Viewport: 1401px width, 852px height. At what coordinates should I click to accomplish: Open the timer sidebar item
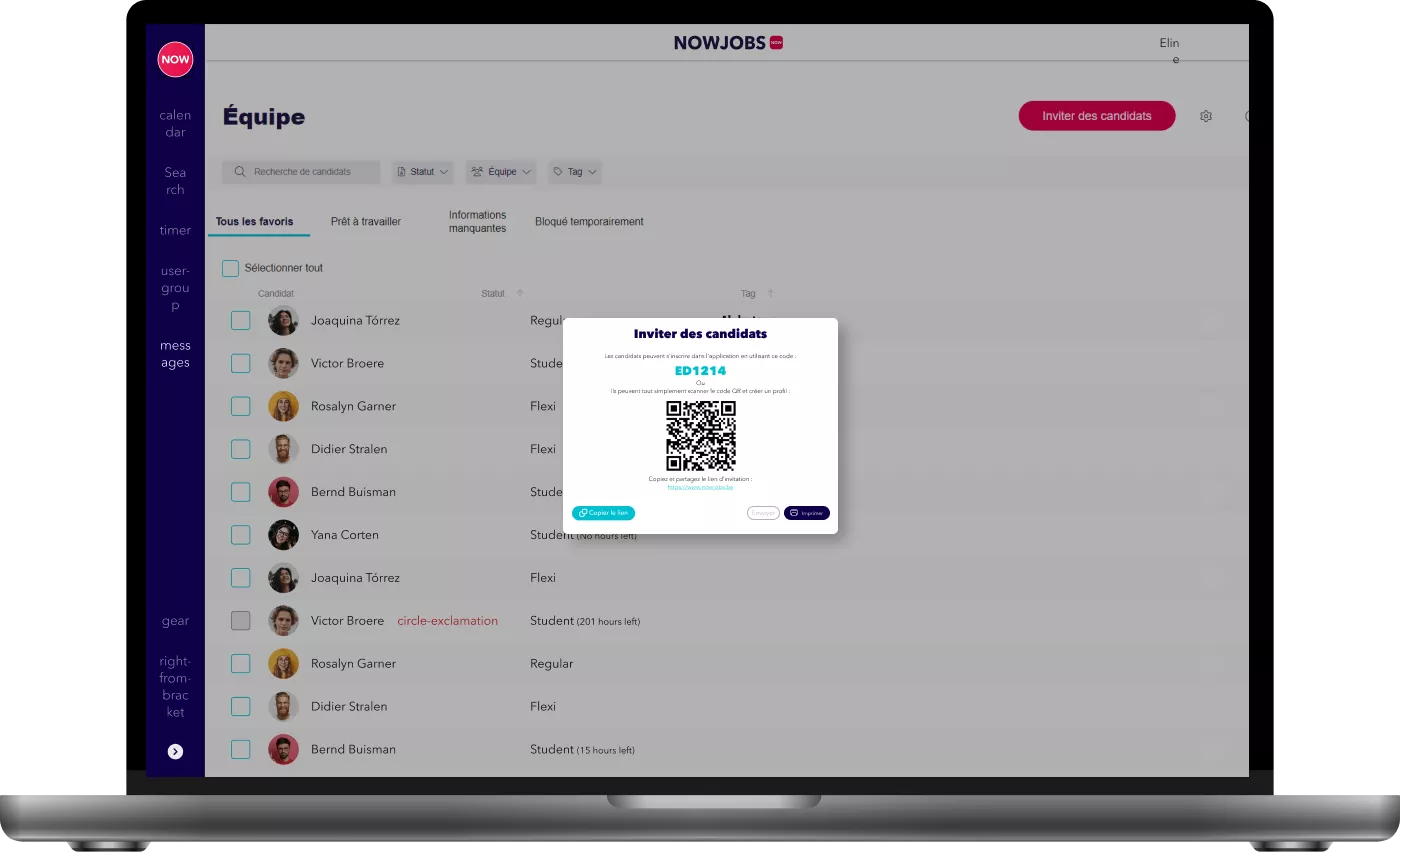[x=175, y=230]
